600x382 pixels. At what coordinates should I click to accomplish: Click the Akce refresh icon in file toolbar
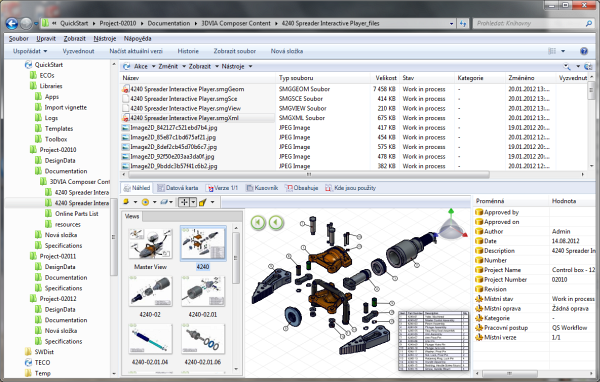coord(127,67)
